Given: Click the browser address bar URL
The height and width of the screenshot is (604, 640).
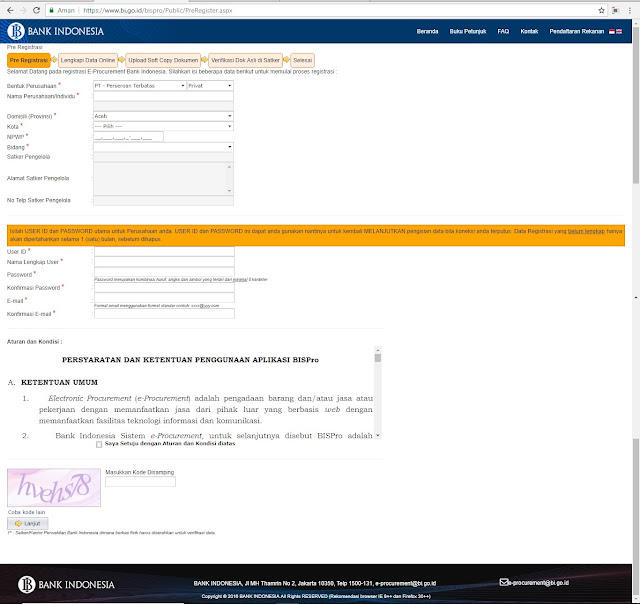Looking at the screenshot, I should (x=158, y=11).
